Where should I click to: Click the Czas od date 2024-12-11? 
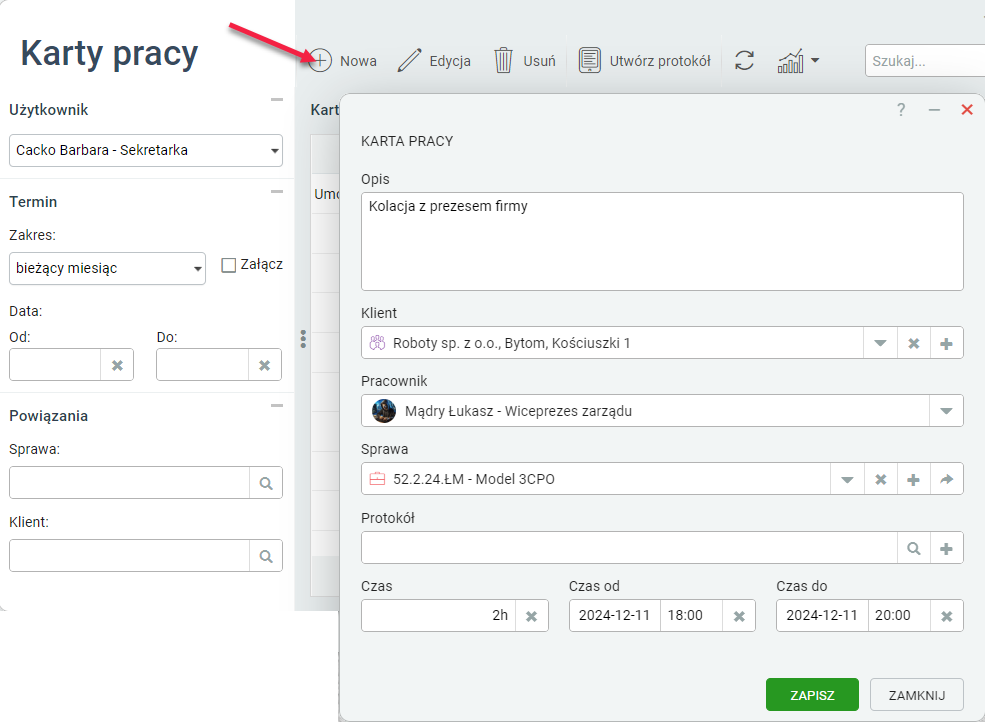(x=614, y=615)
